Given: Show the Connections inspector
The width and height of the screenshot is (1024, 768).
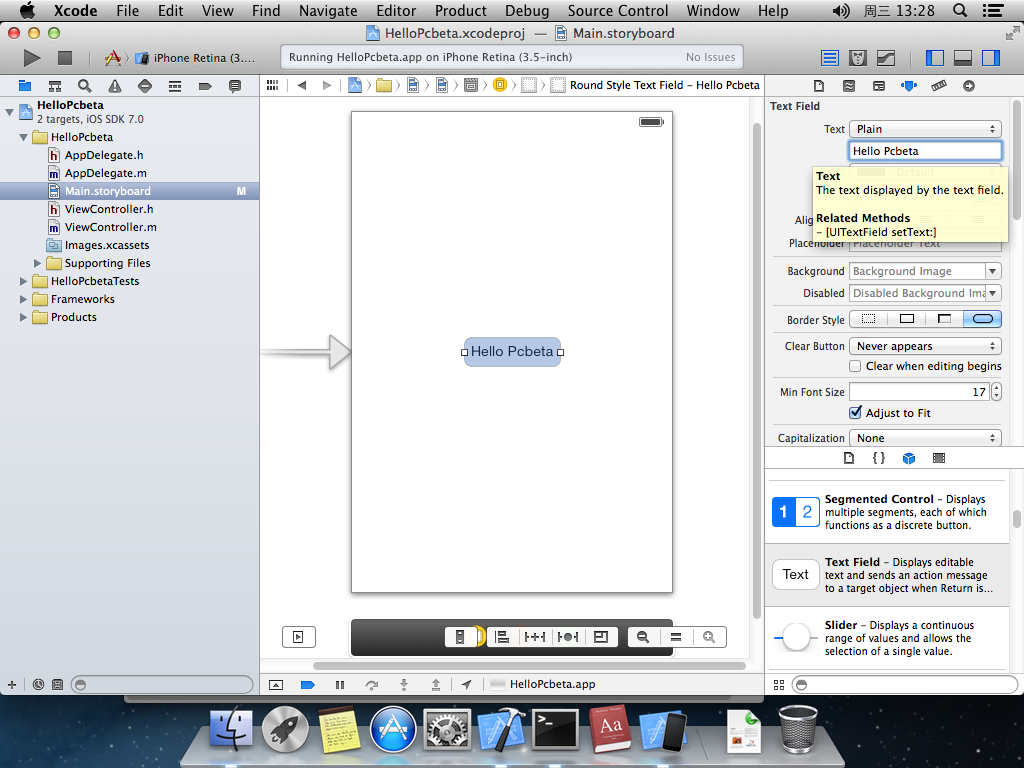Looking at the screenshot, I should [x=968, y=86].
